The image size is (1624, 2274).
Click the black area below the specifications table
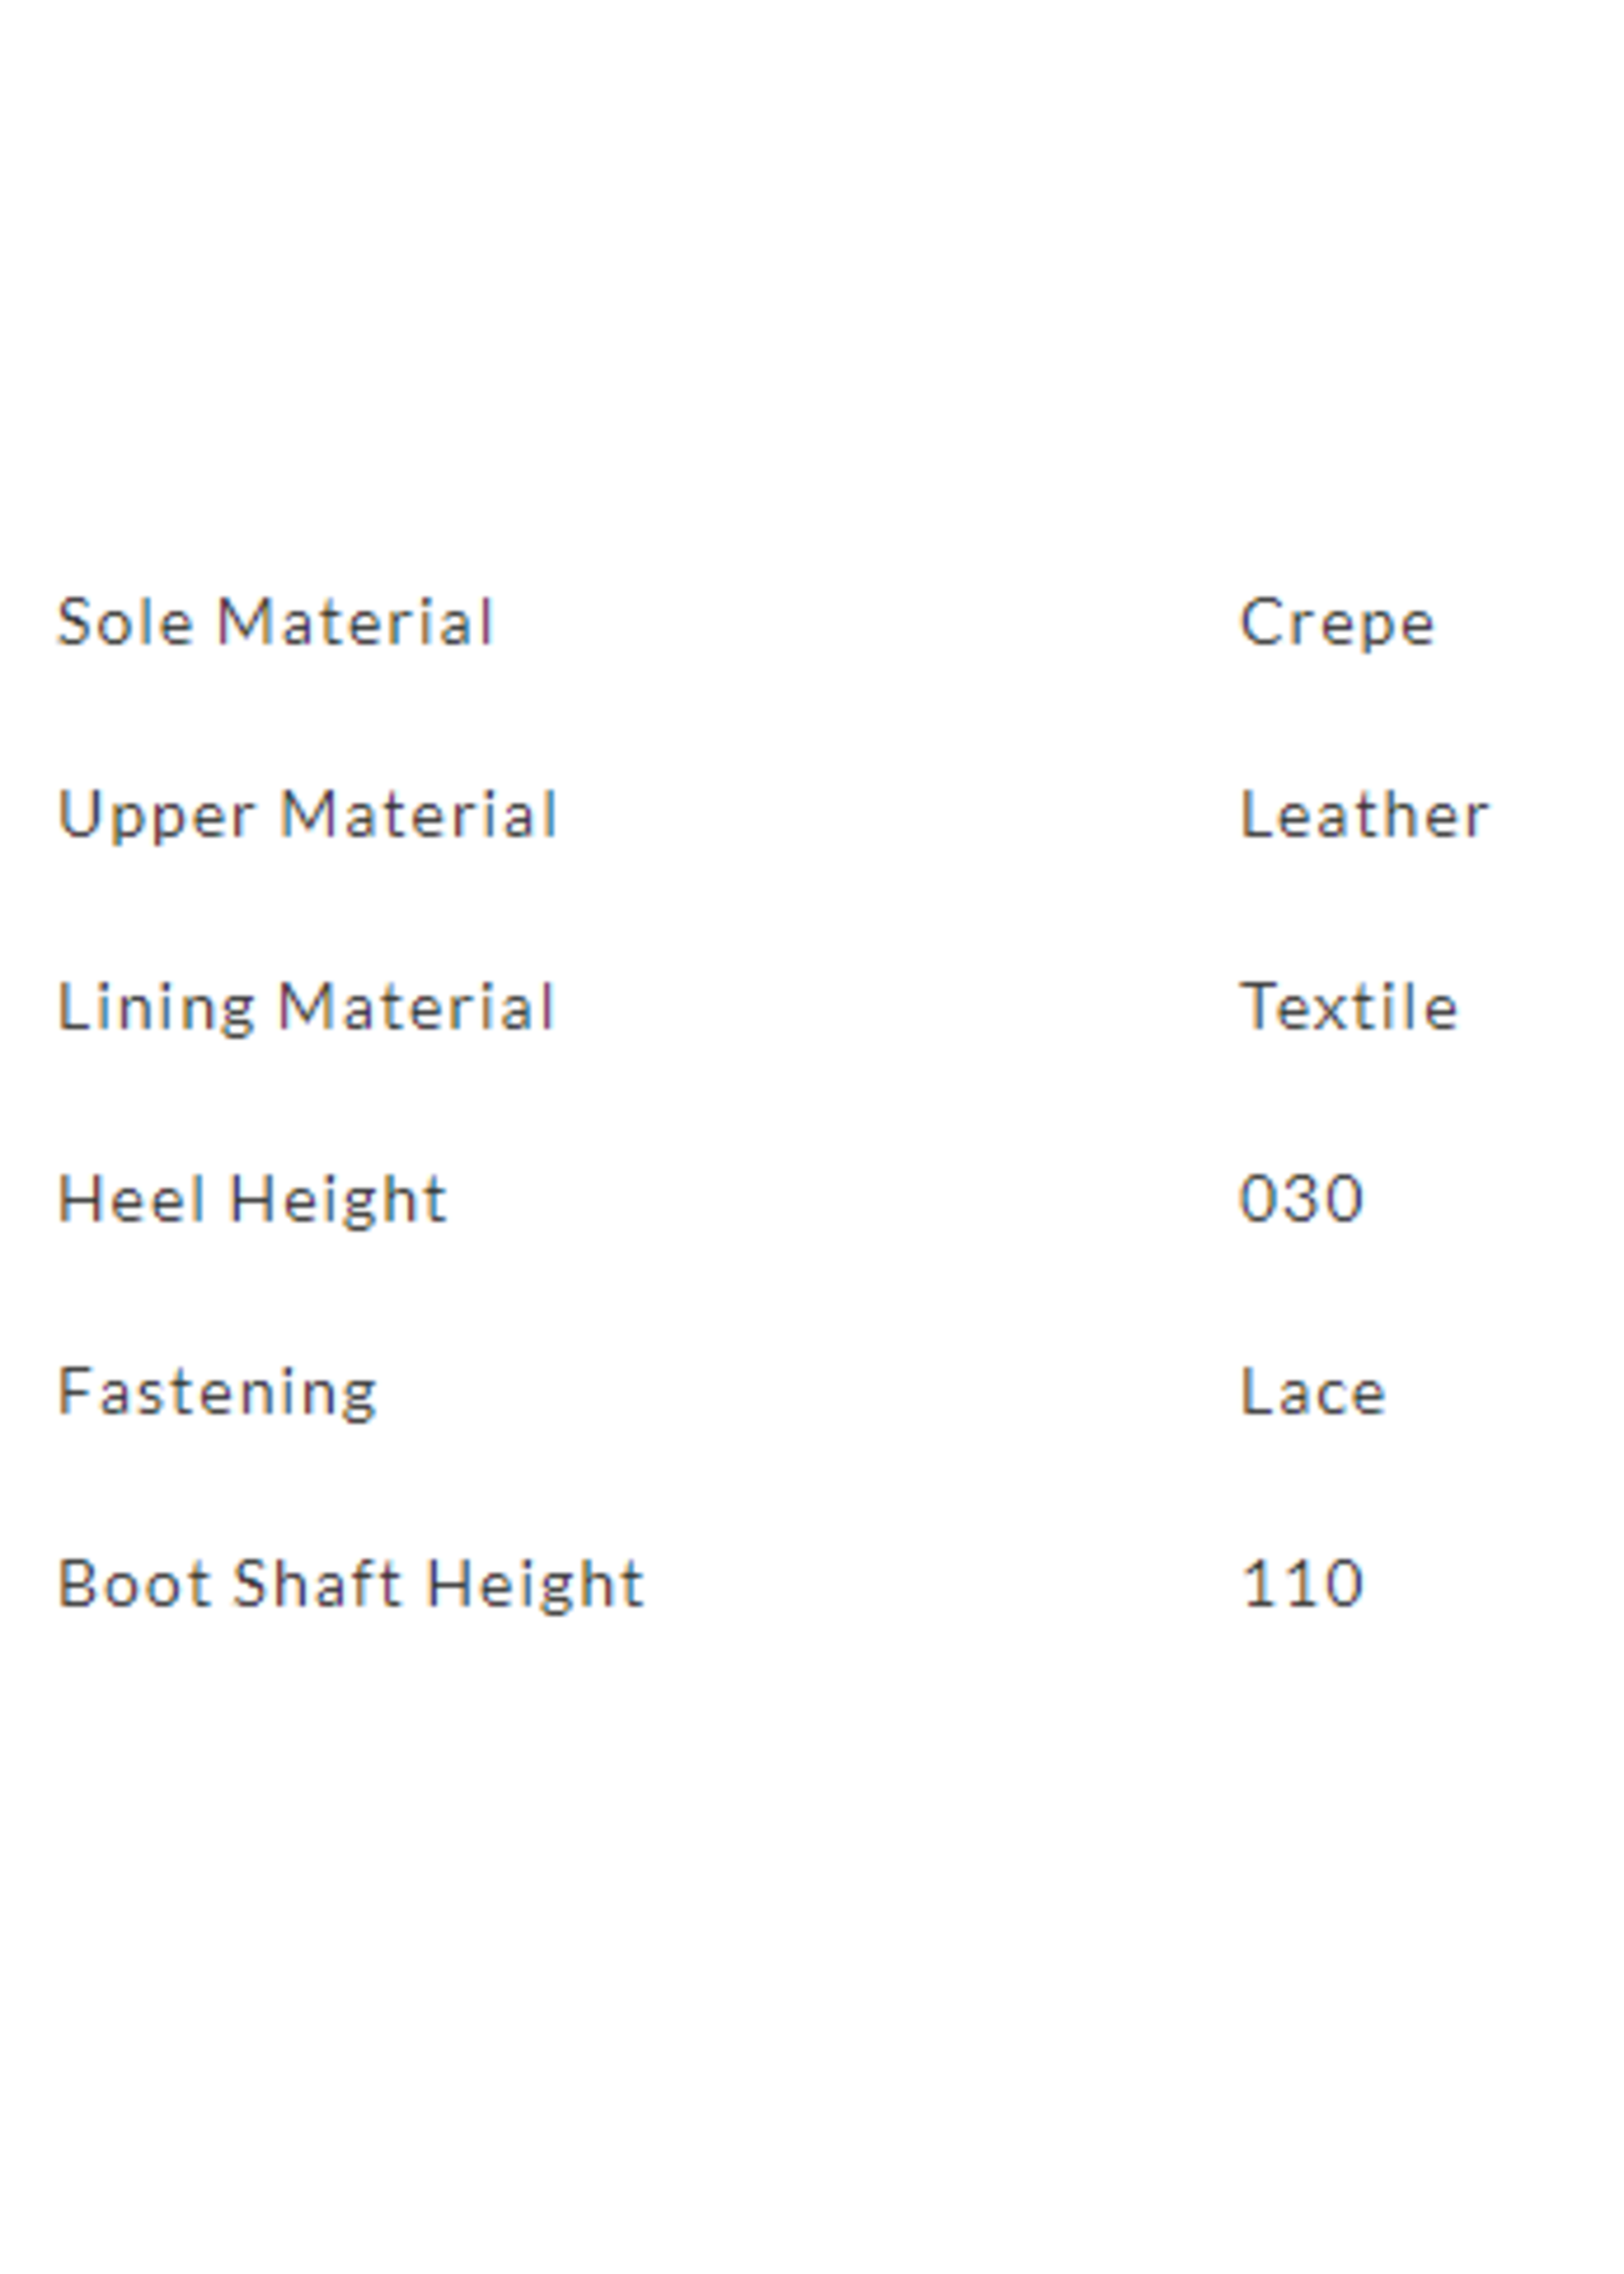(x=812, y=2010)
